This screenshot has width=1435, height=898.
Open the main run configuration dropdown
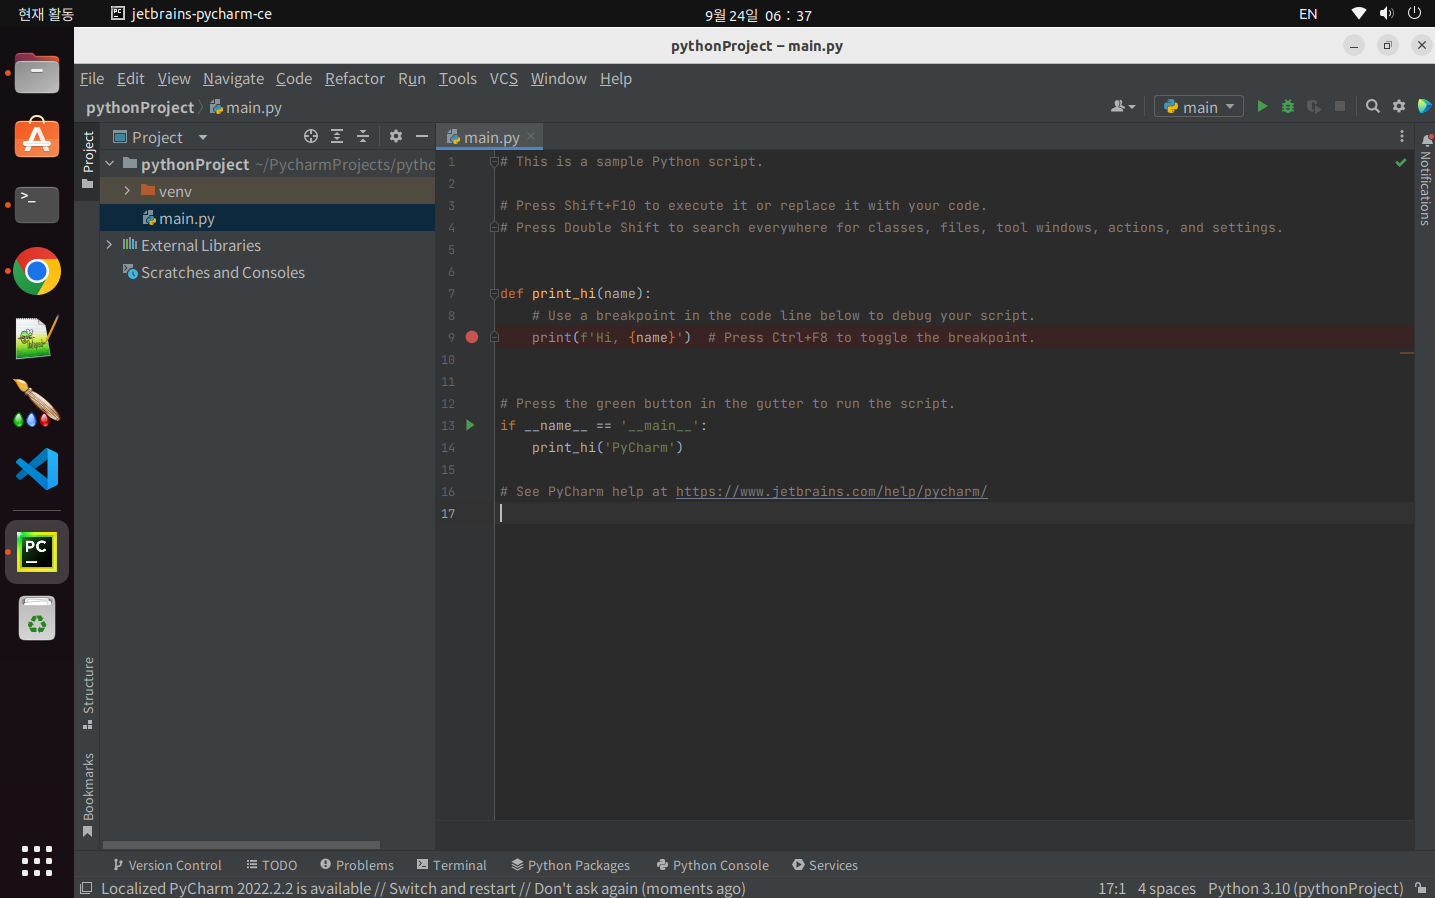(1199, 106)
